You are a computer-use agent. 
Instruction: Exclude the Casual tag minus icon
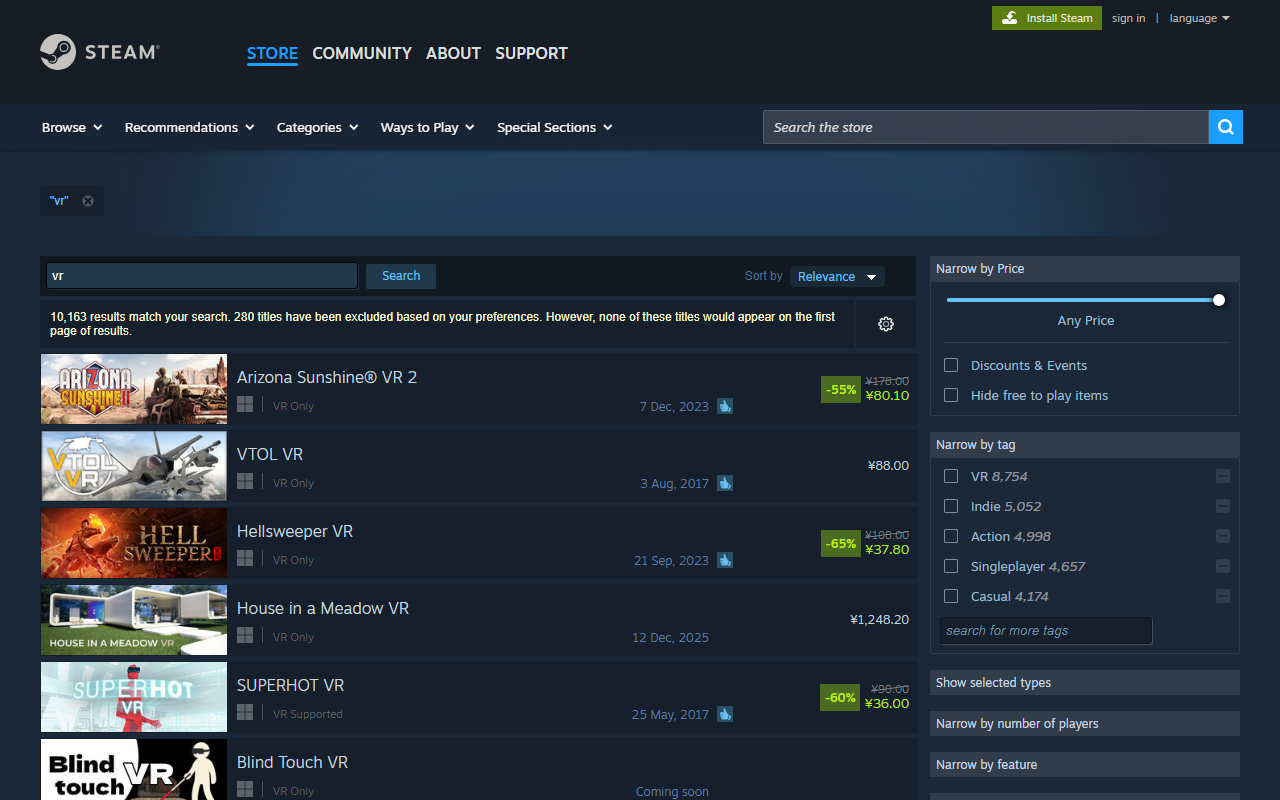click(x=1222, y=596)
